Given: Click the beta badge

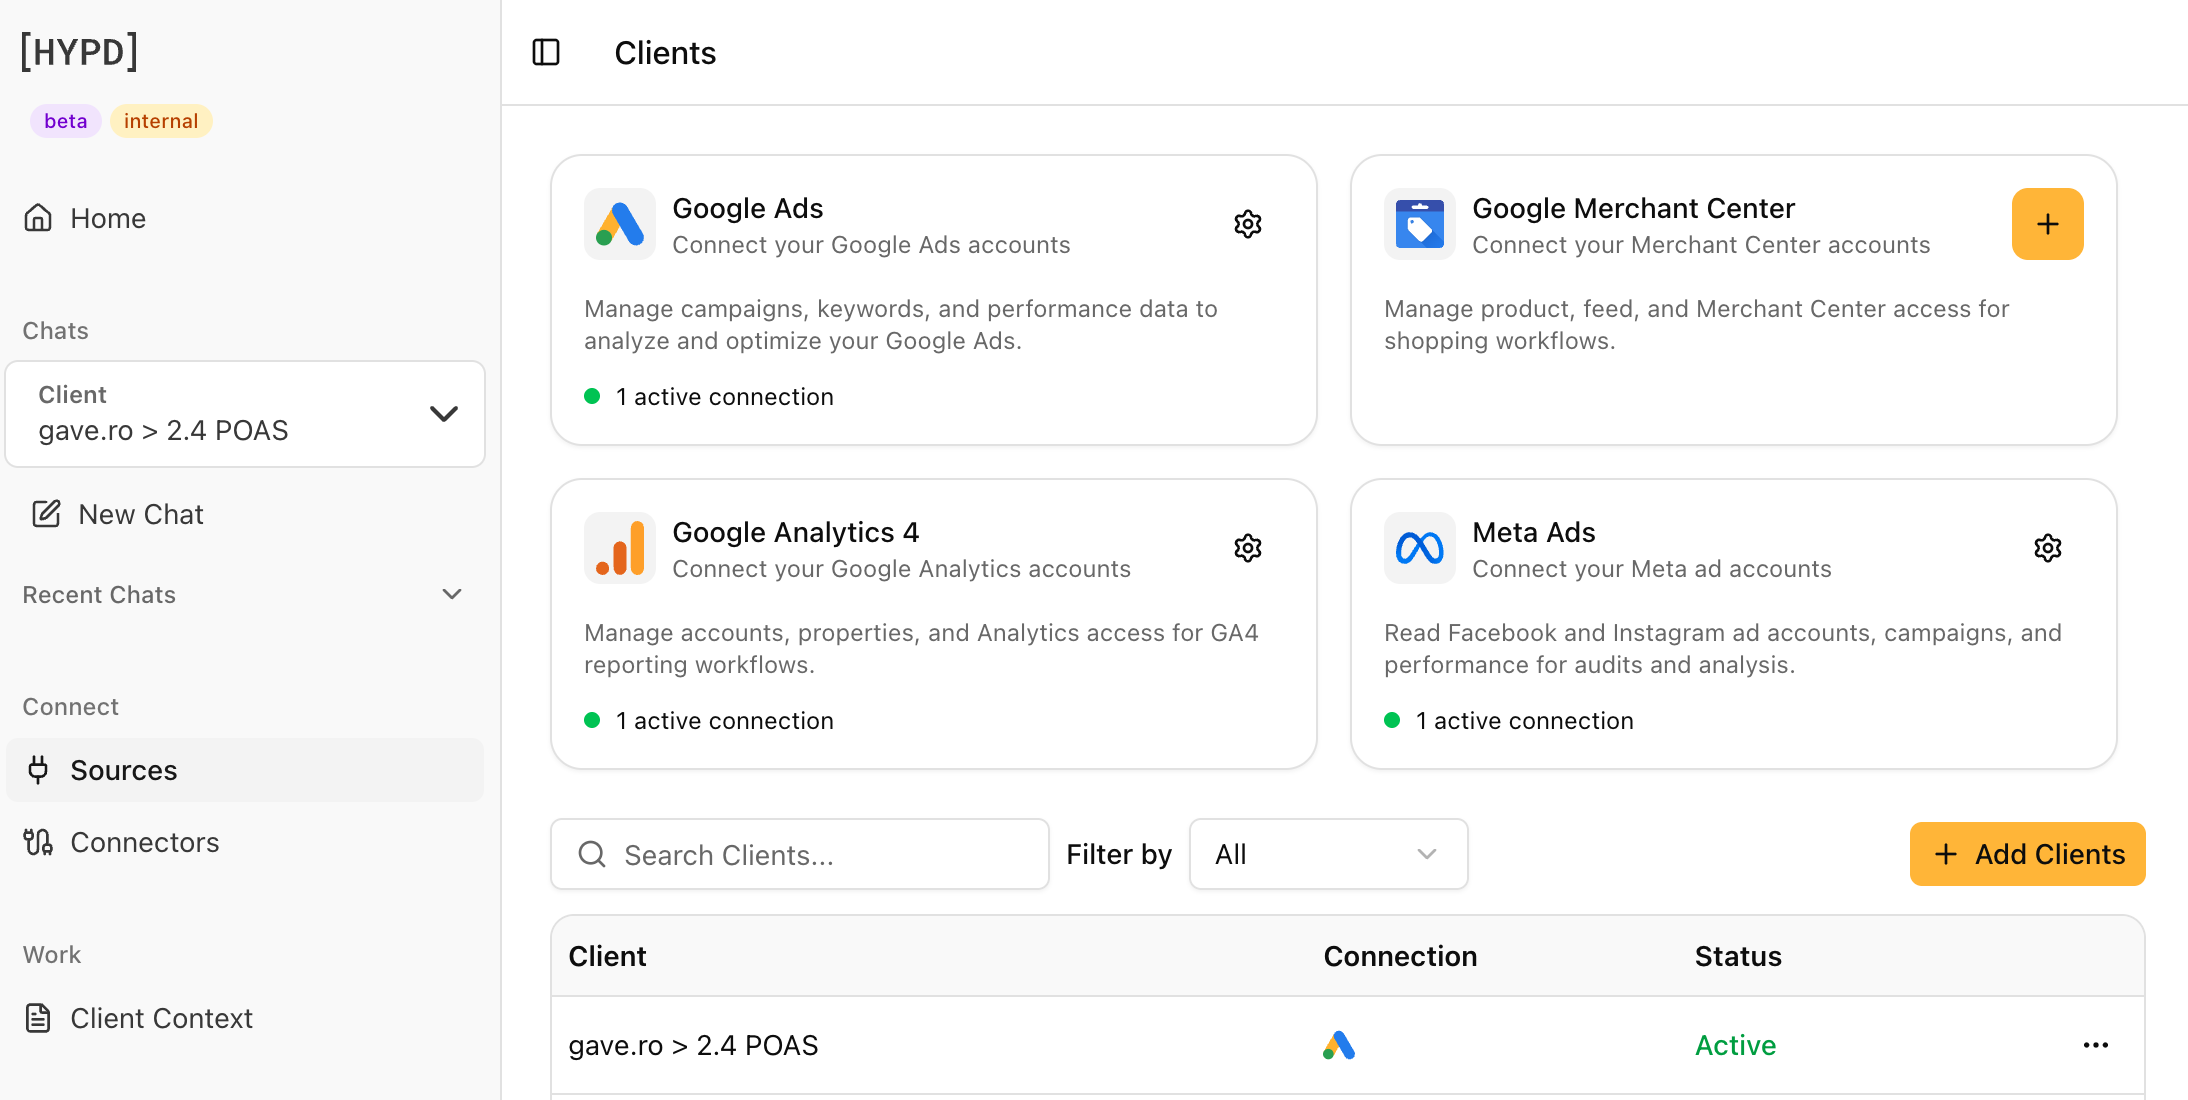Looking at the screenshot, I should click(x=66, y=121).
